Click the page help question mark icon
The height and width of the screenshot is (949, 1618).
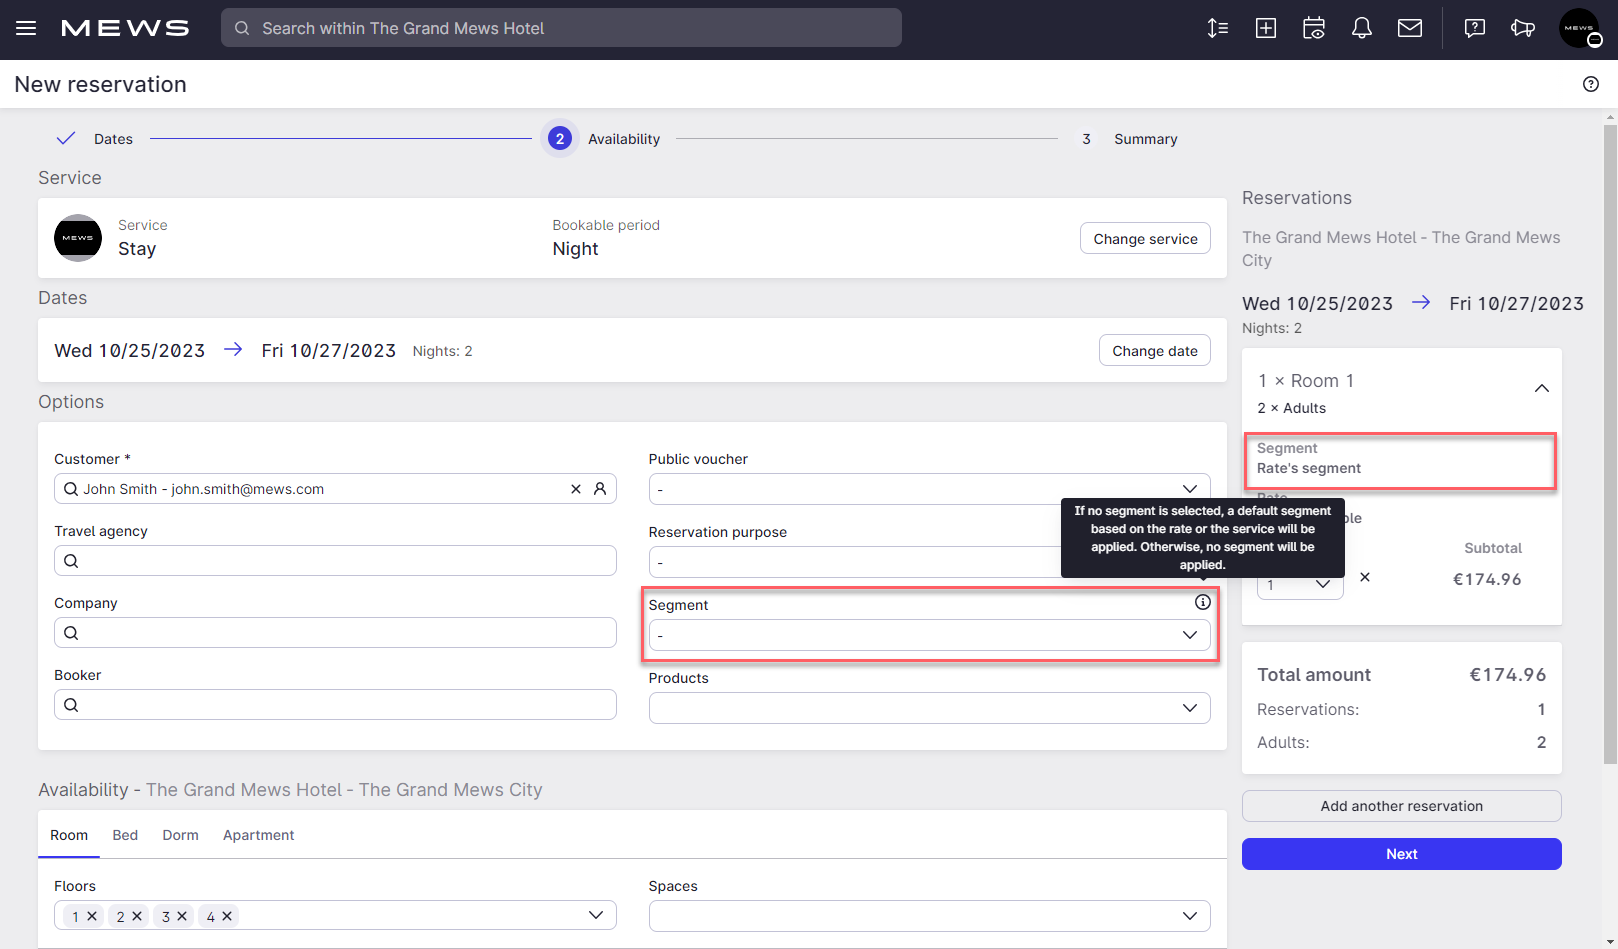[x=1591, y=84]
